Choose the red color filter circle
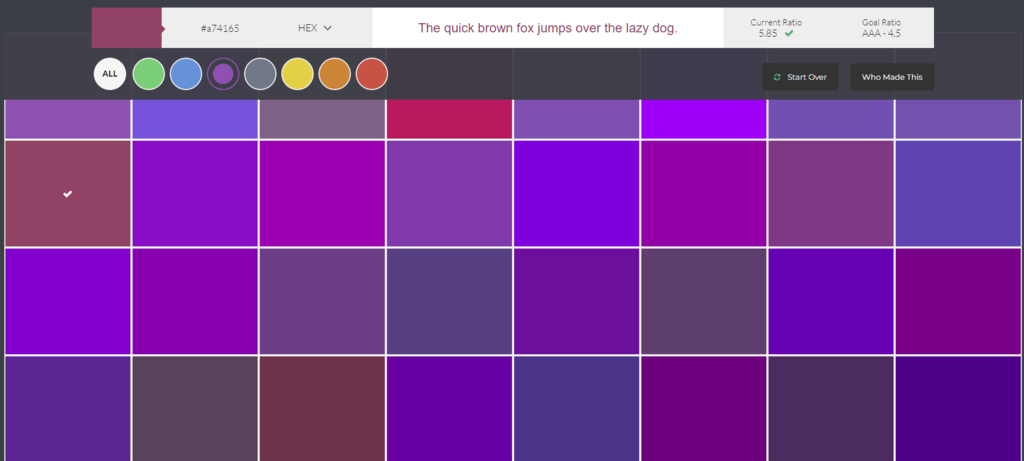Screen dimensions: 1024x461 [372, 74]
